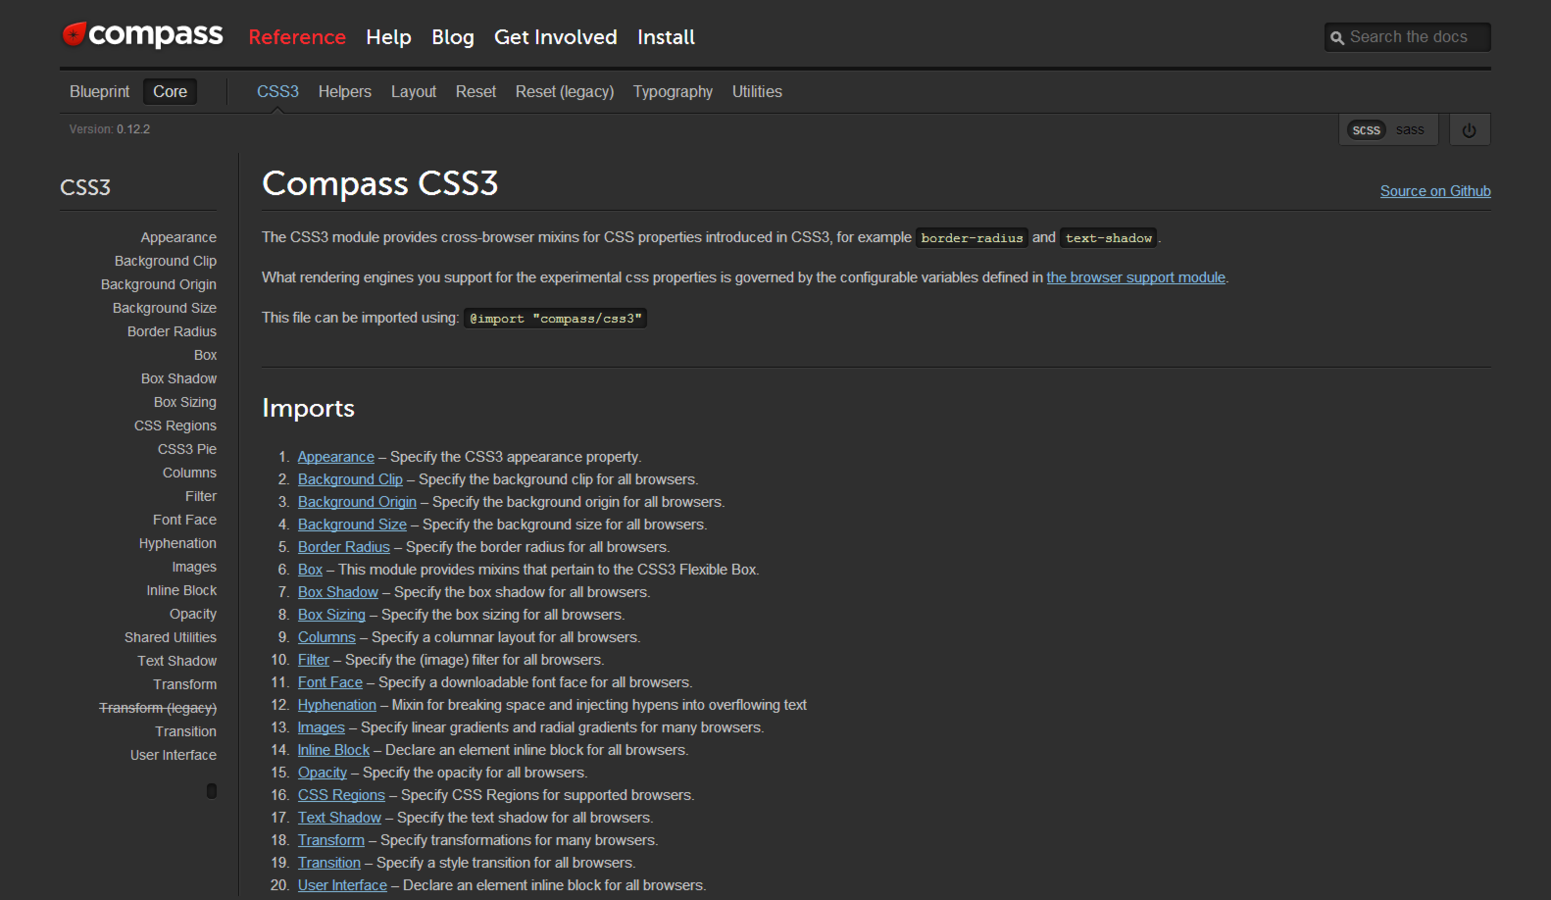This screenshot has height=900, width=1551.
Task: Open the Install page
Action: [x=666, y=37]
